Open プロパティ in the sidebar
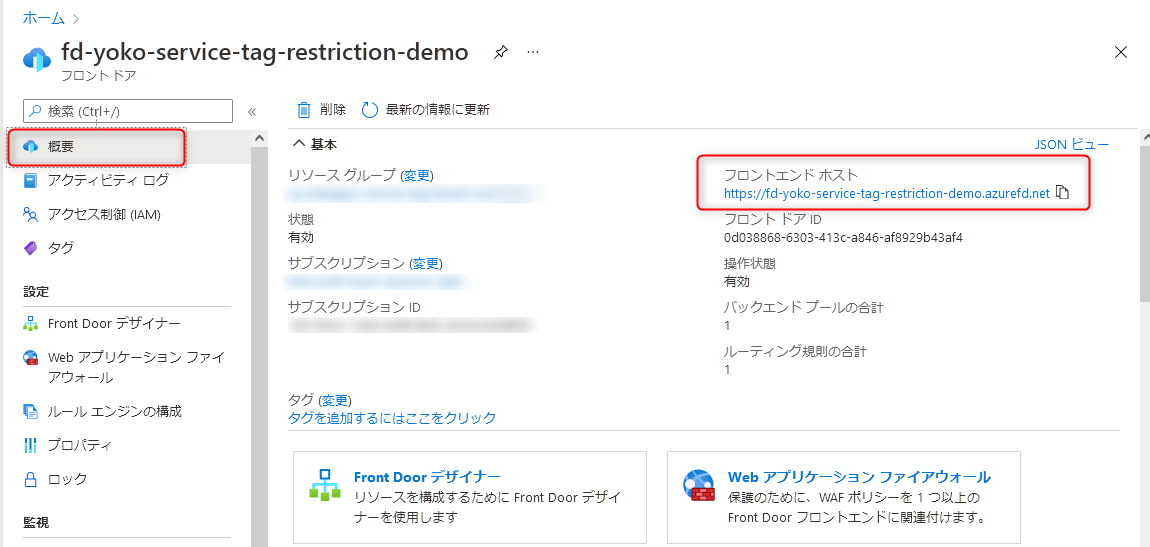 [x=80, y=444]
